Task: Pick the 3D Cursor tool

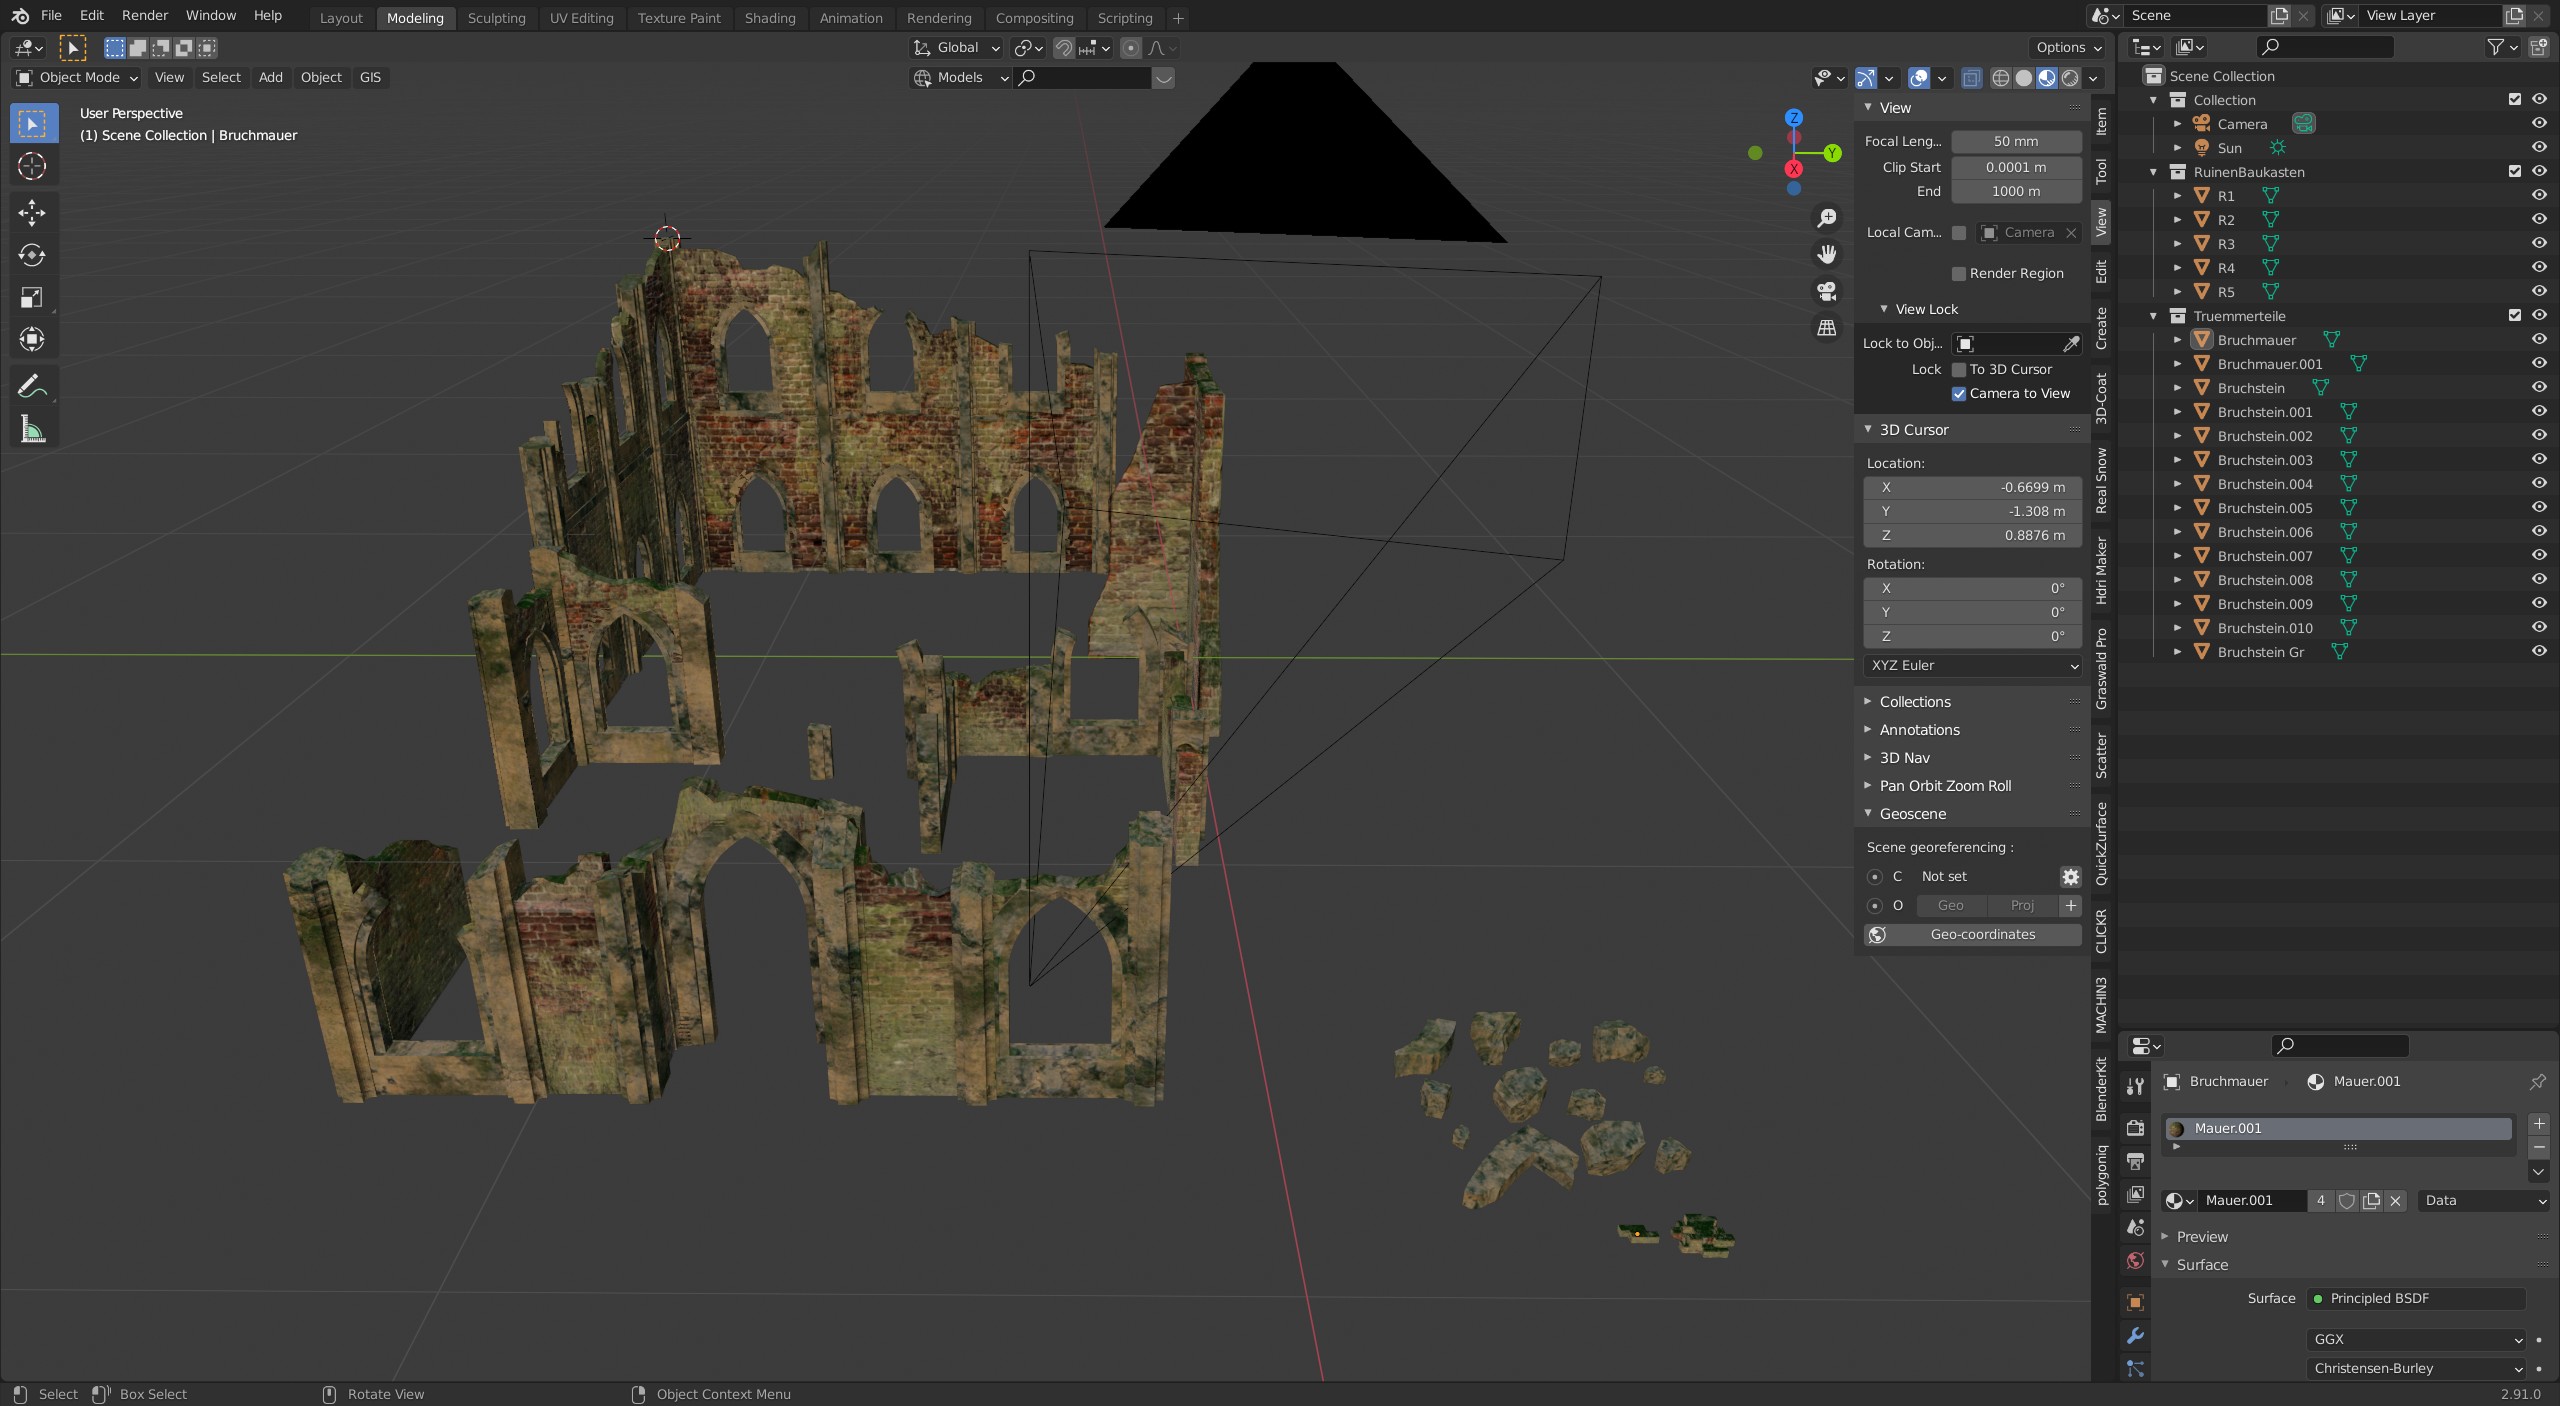Action: (x=32, y=166)
